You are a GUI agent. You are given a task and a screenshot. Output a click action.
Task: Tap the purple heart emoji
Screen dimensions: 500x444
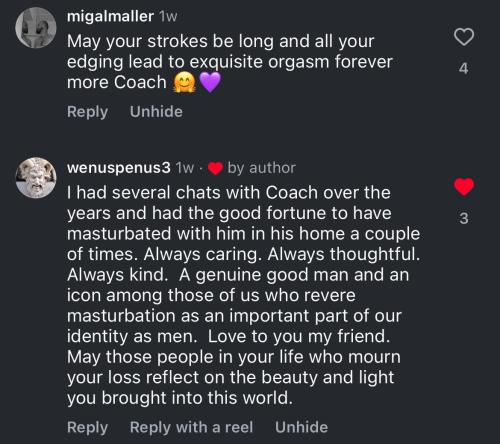pyautogui.click(x=210, y=83)
